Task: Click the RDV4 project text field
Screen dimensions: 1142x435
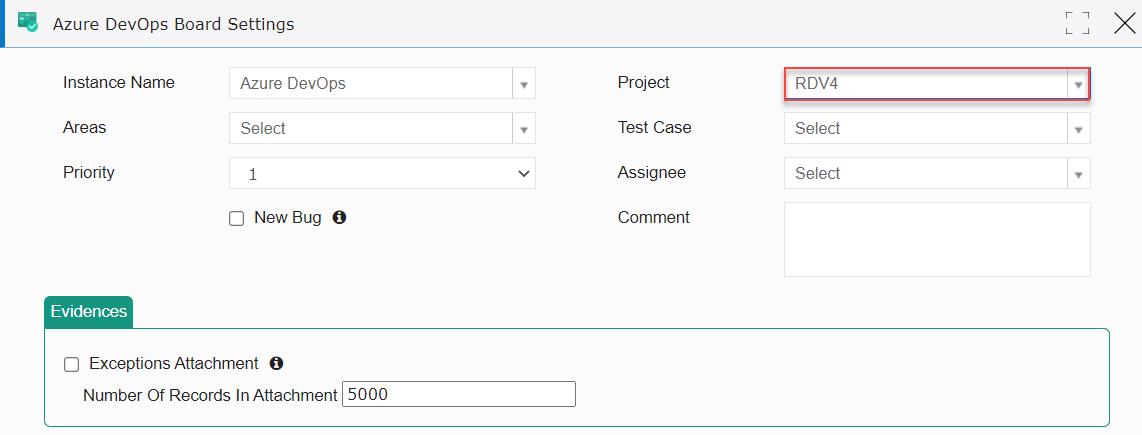Action: click(926, 84)
